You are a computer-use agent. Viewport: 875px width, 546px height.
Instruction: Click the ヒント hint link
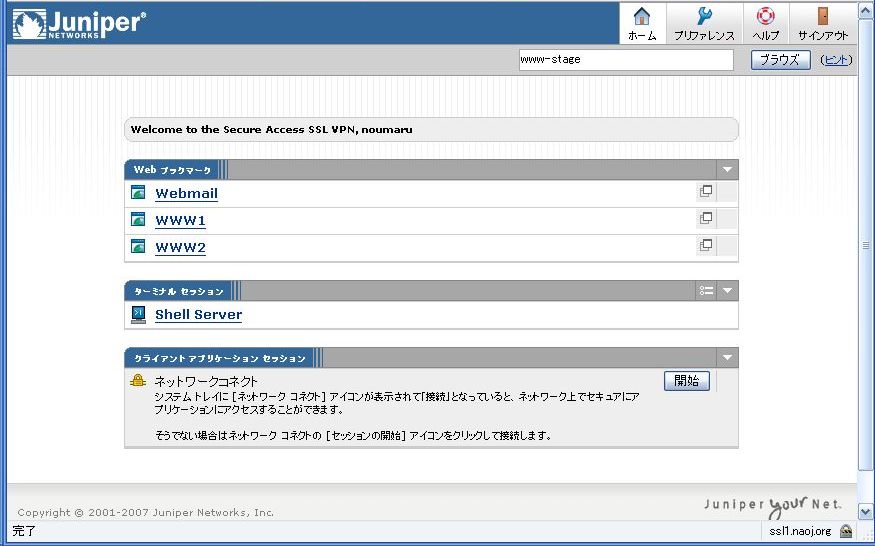click(x=836, y=60)
